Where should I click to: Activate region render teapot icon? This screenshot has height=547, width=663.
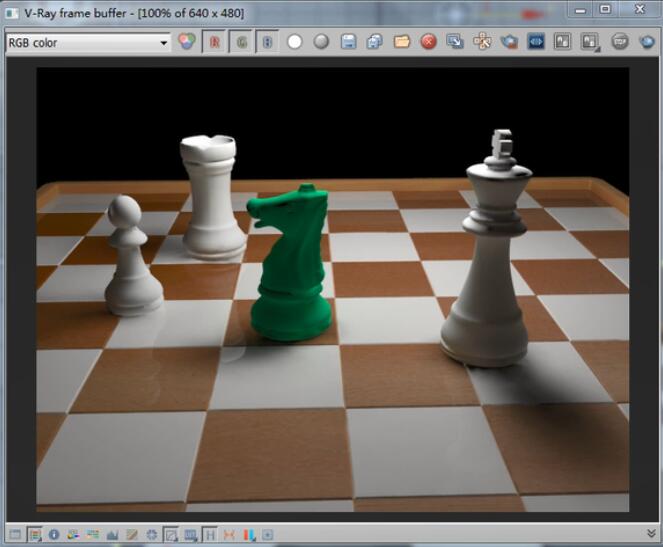click(509, 41)
